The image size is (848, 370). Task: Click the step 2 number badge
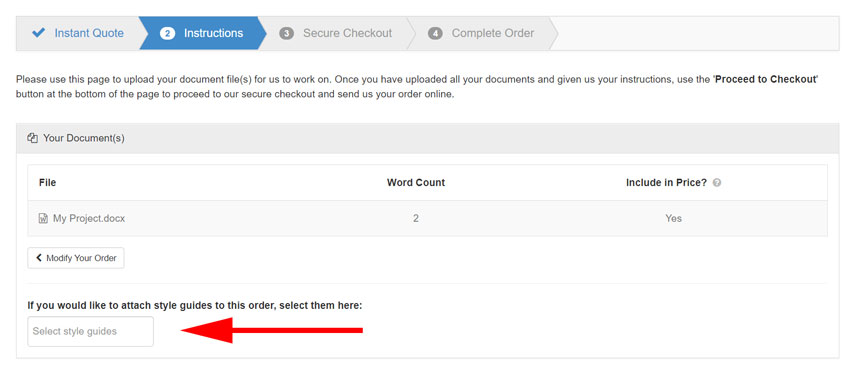coord(167,33)
